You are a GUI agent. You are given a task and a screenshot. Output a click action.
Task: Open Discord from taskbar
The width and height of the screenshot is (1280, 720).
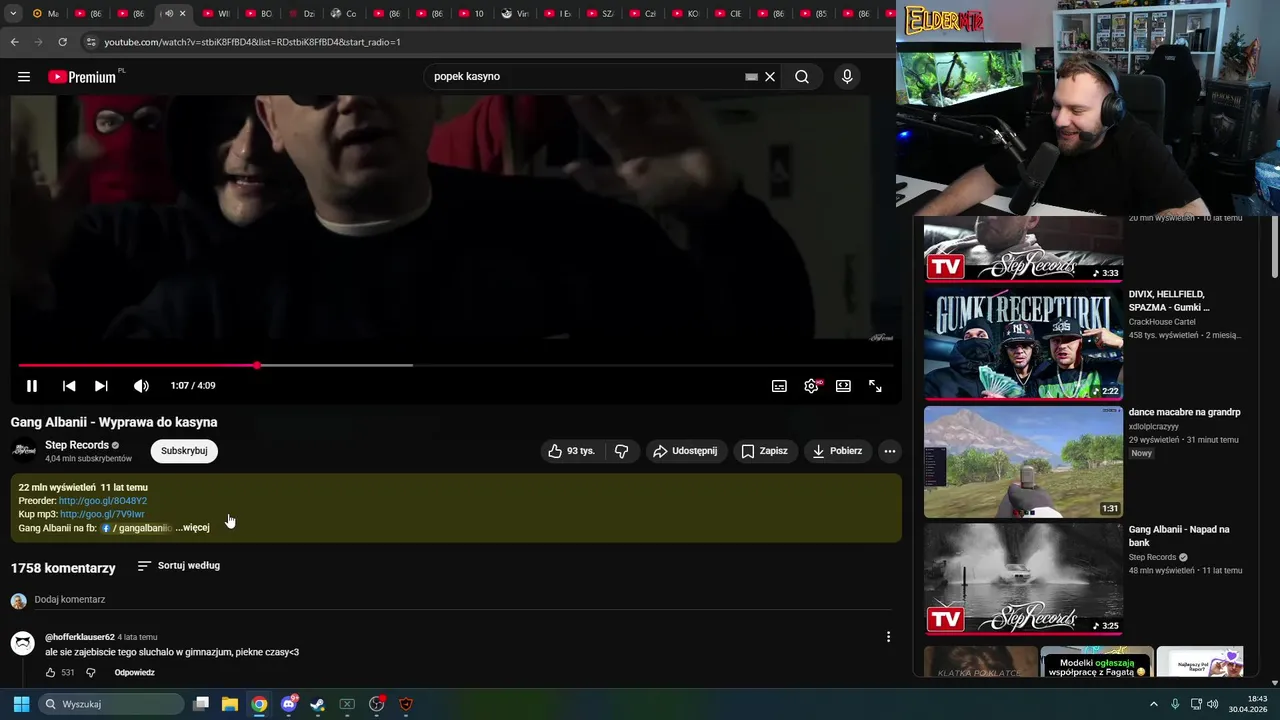289,704
